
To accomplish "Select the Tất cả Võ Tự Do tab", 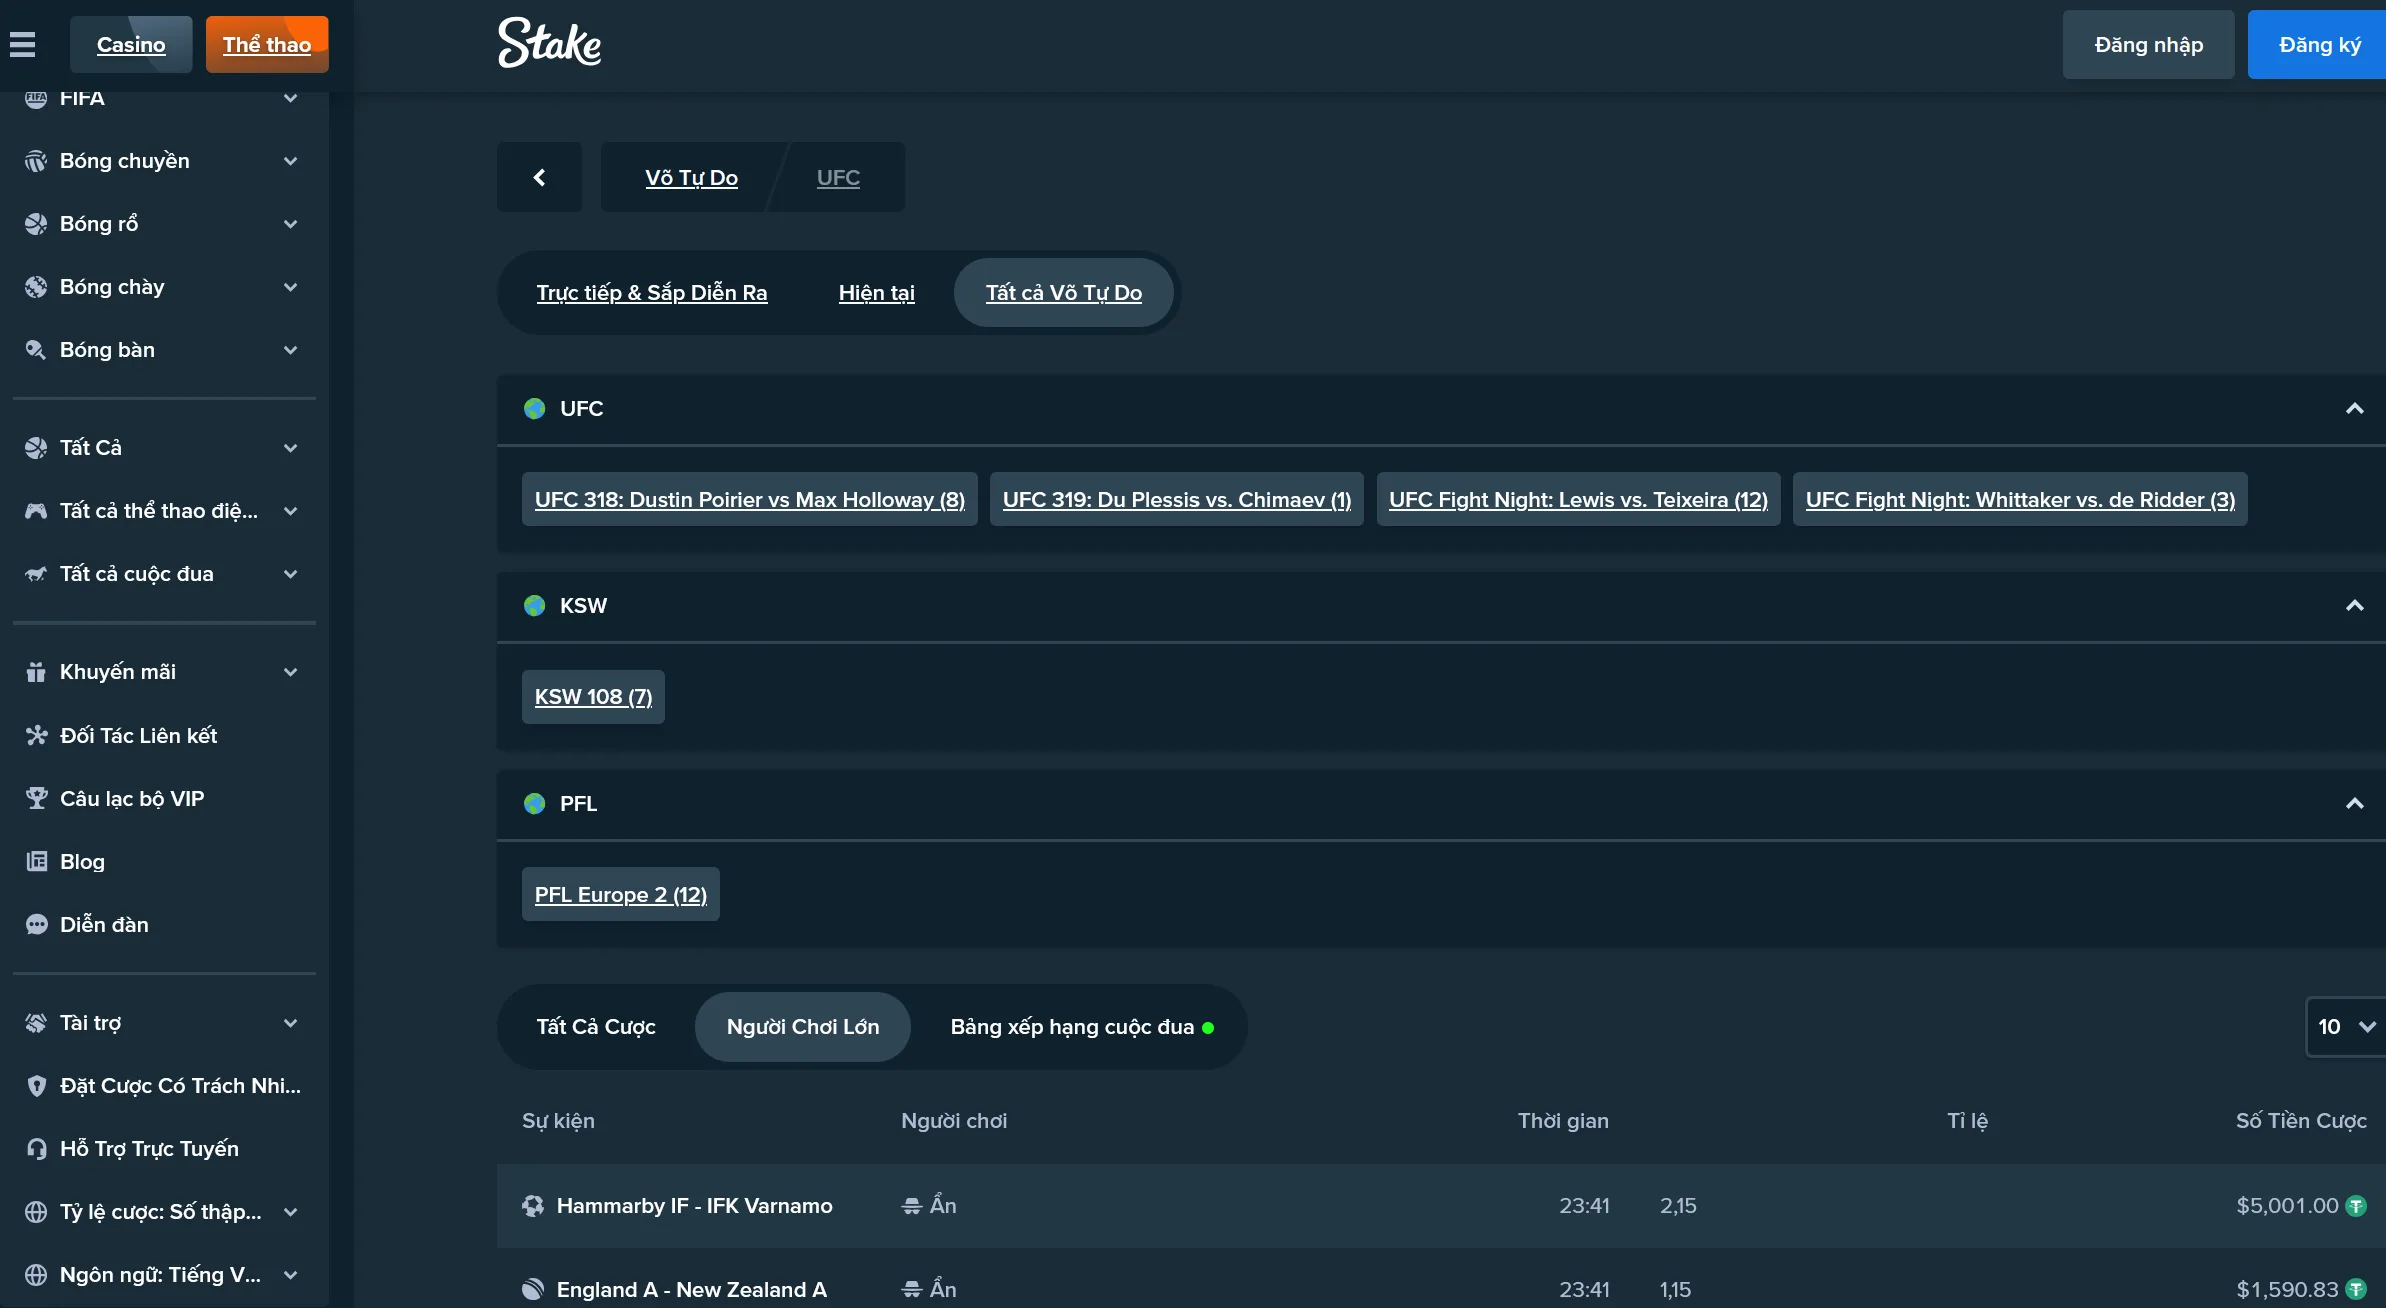I will 1063,292.
